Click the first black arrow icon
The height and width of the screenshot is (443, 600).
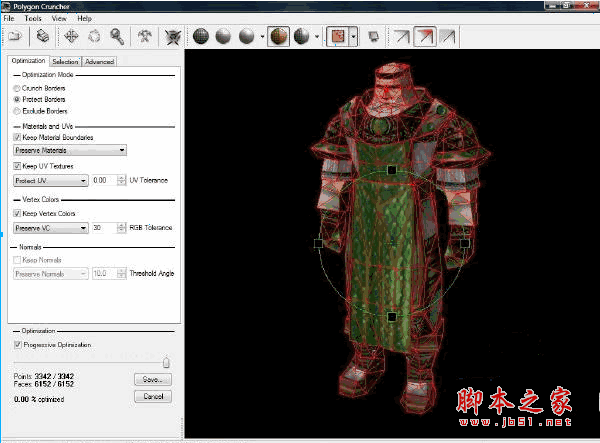point(402,37)
